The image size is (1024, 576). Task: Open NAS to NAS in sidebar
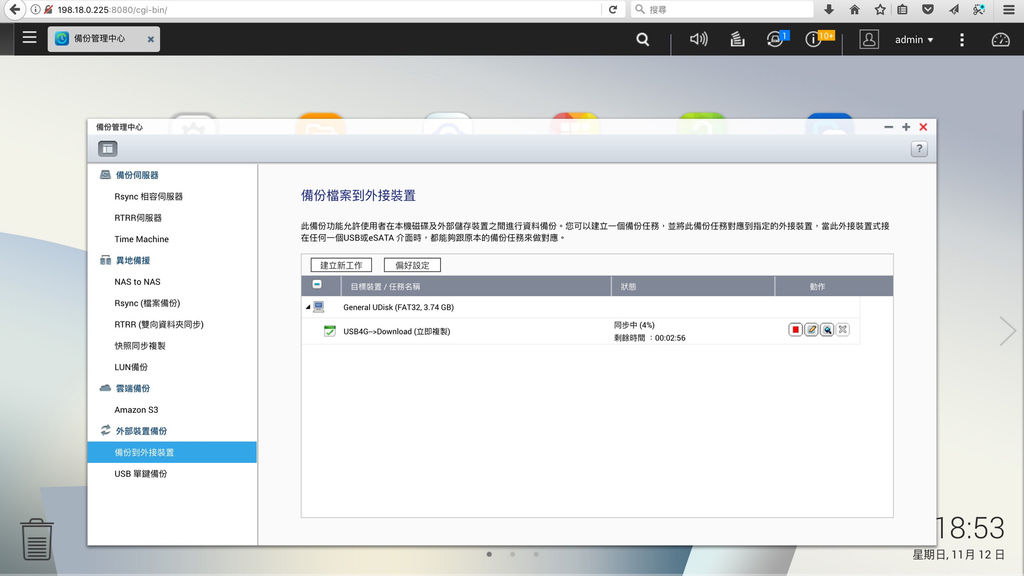[x=137, y=282]
